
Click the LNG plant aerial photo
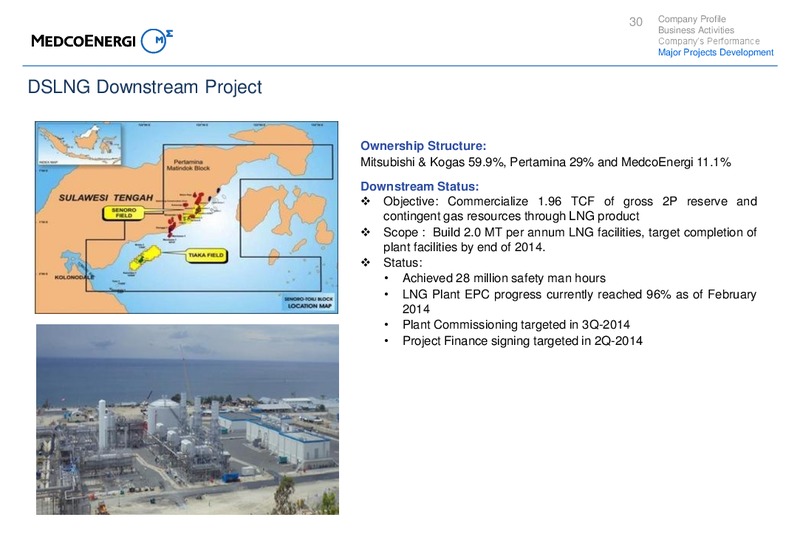click(187, 419)
